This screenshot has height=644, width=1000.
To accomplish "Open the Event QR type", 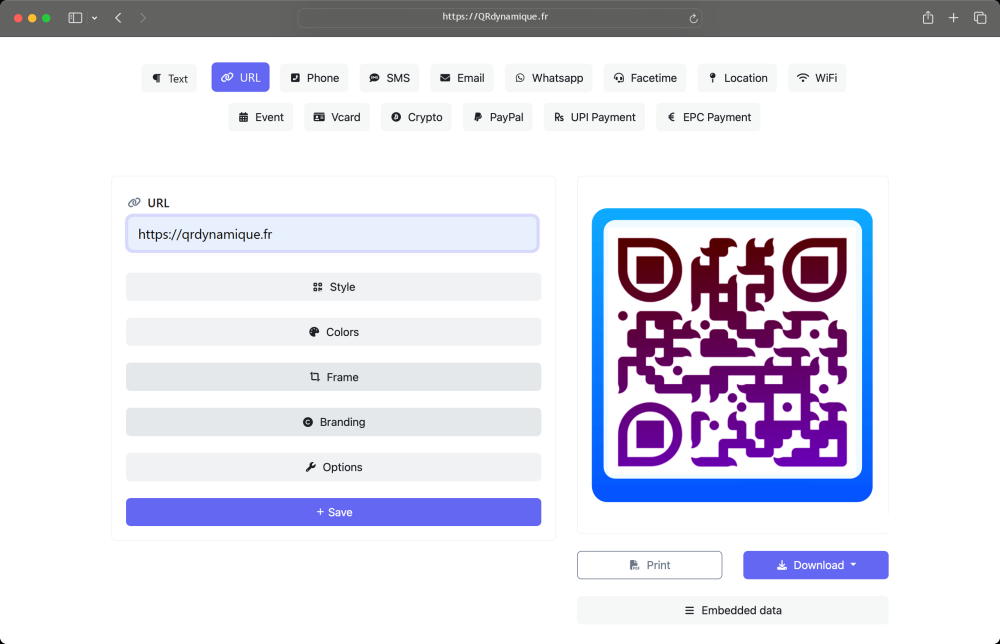I will (x=260, y=117).
